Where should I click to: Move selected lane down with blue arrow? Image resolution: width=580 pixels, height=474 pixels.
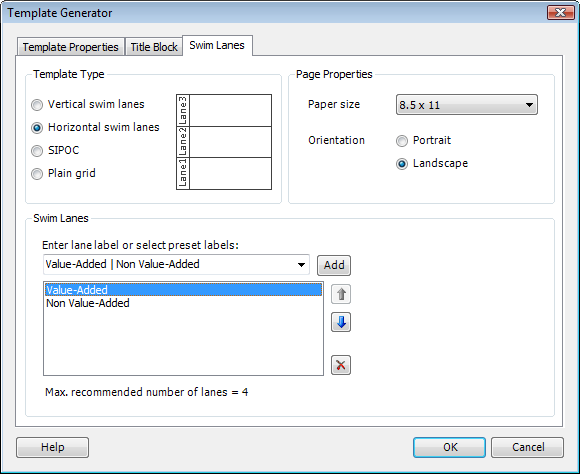pyautogui.click(x=341, y=322)
